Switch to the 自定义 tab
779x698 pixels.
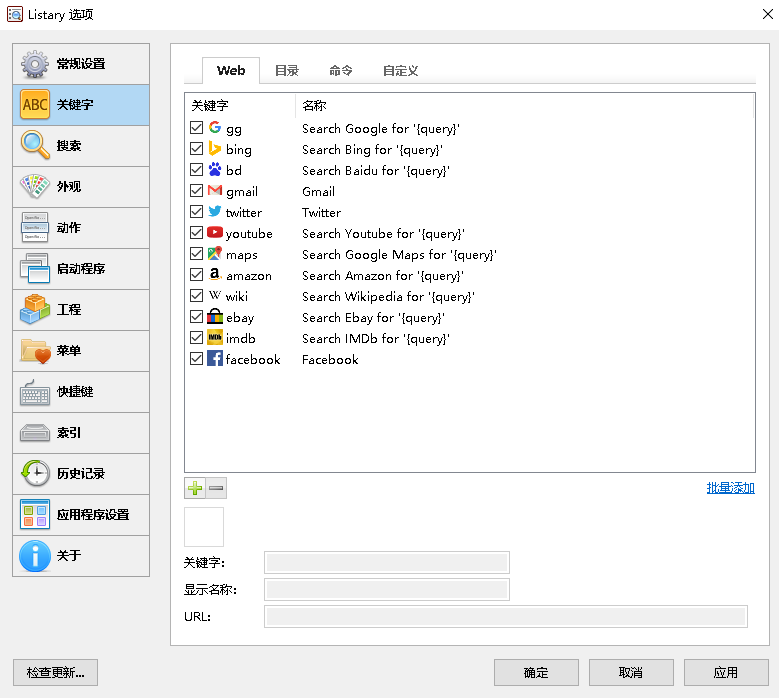pos(400,71)
